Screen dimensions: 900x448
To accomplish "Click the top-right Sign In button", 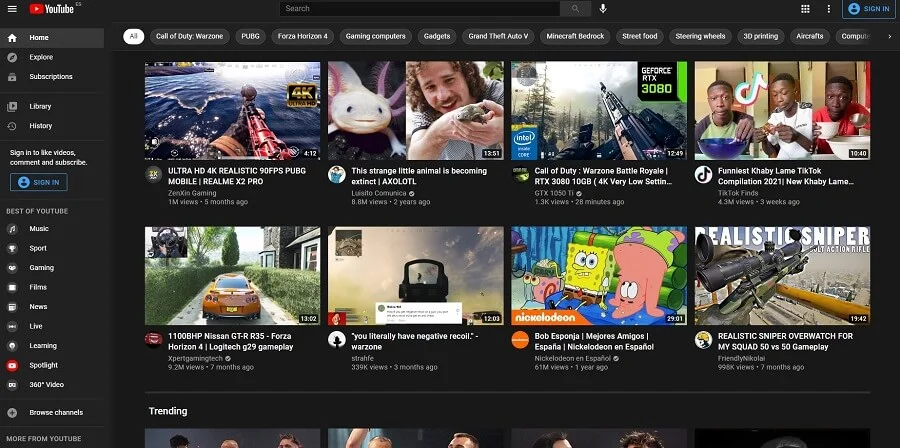I will [x=868, y=9].
